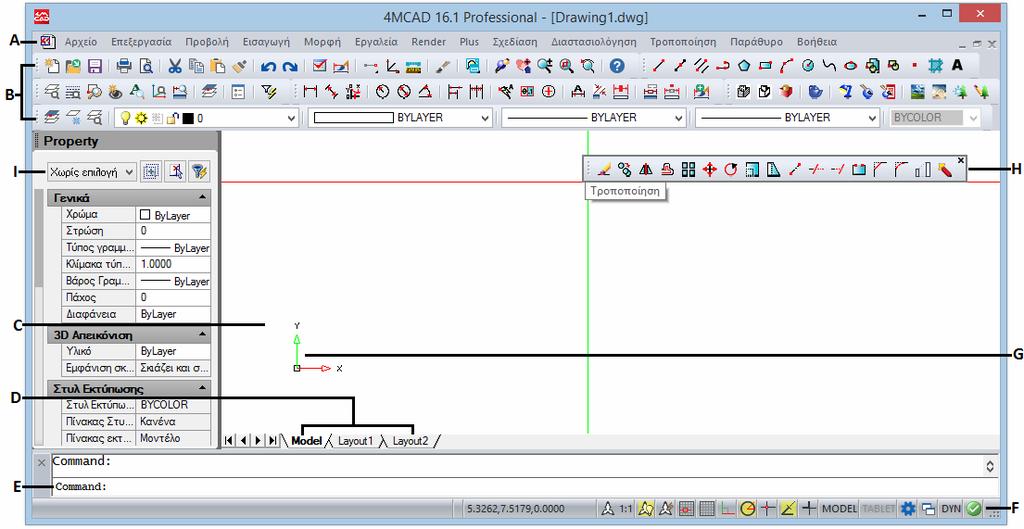Screen dimensions: 1024x529
Task: Toggle snap in status bar
Action: click(686, 508)
